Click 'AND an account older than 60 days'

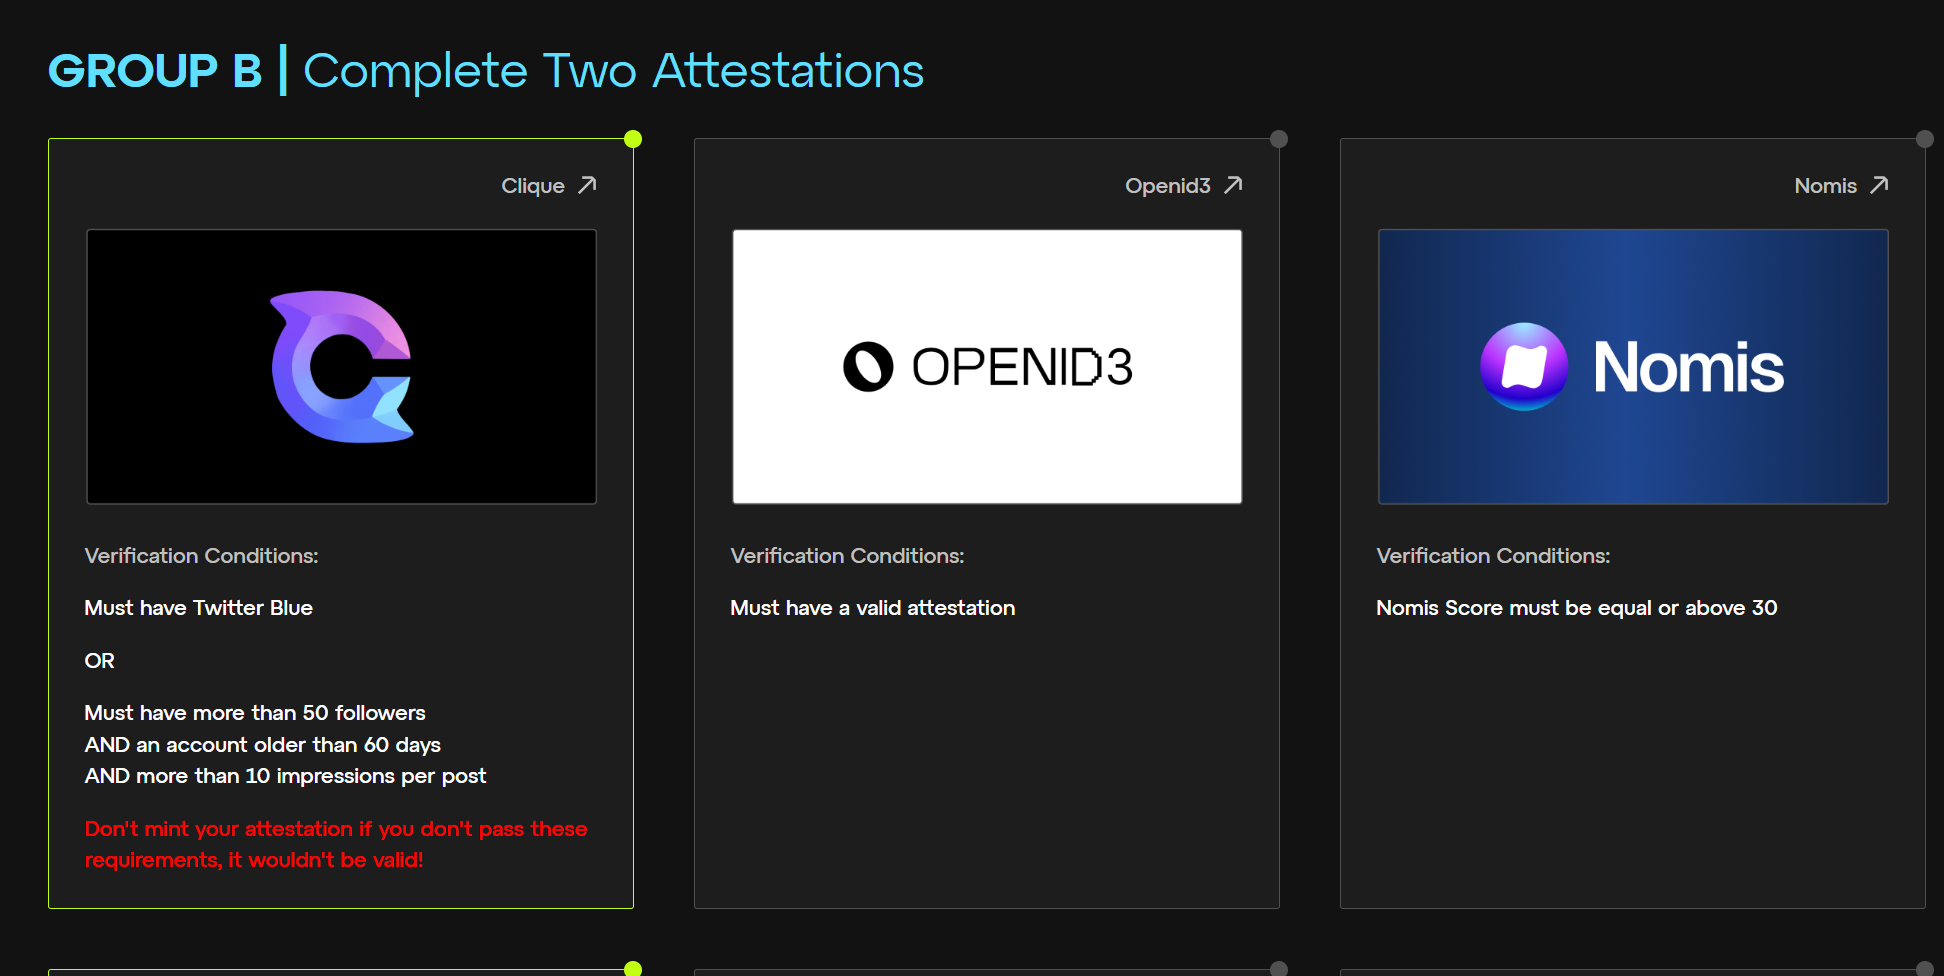pos(263,745)
